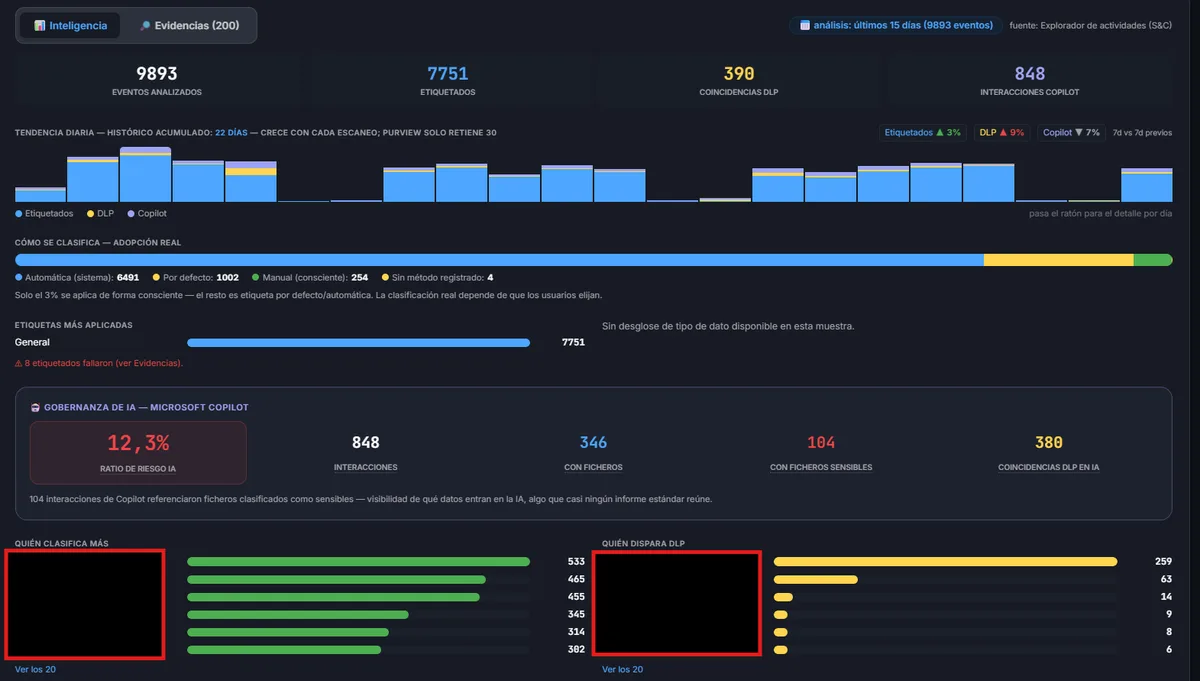The width and height of the screenshot is (1200, 681).
Task: Click the yellow segment of classification bar
Action: (x=1059, y=260)
